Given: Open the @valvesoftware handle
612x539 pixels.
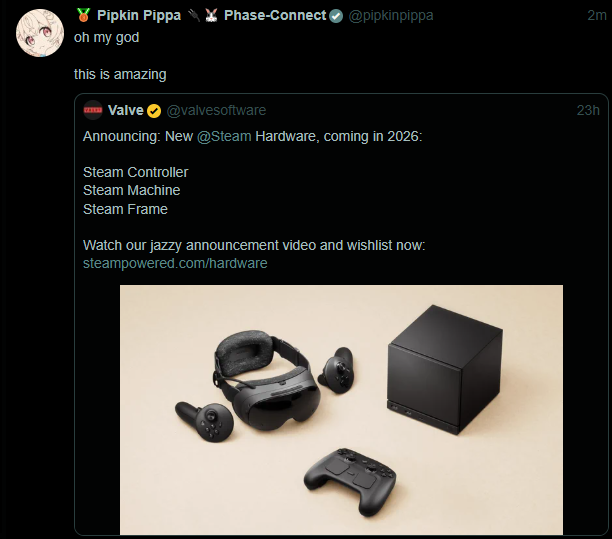Looking at the screenshot, I should pos(216,111).
